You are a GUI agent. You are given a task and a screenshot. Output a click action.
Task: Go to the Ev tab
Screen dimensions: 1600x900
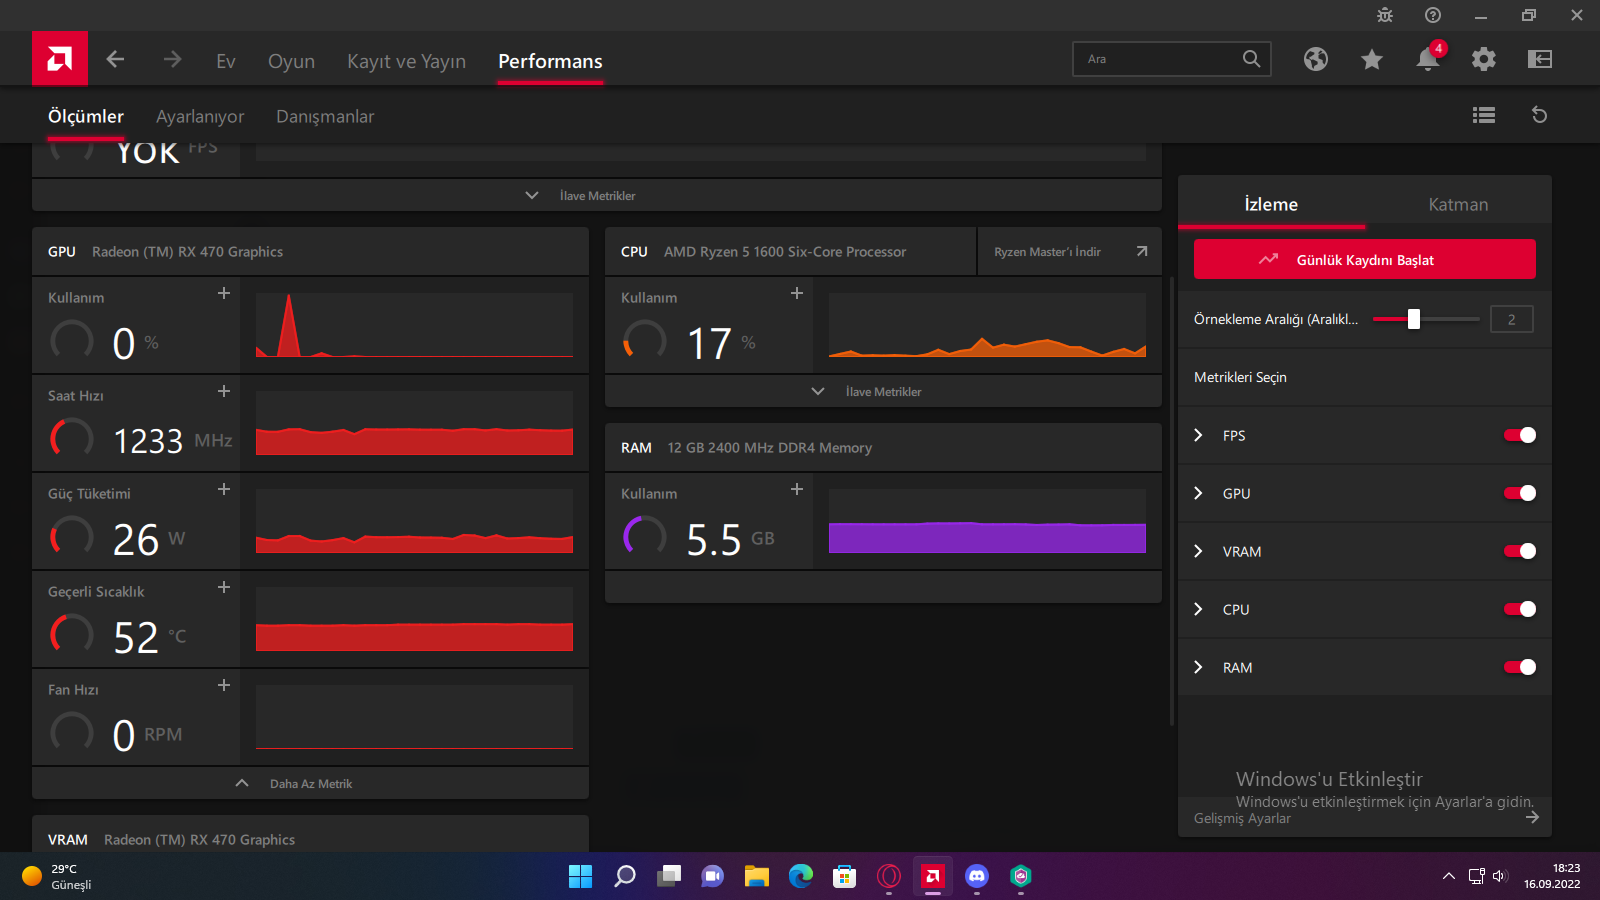click(x=226, y=61)
